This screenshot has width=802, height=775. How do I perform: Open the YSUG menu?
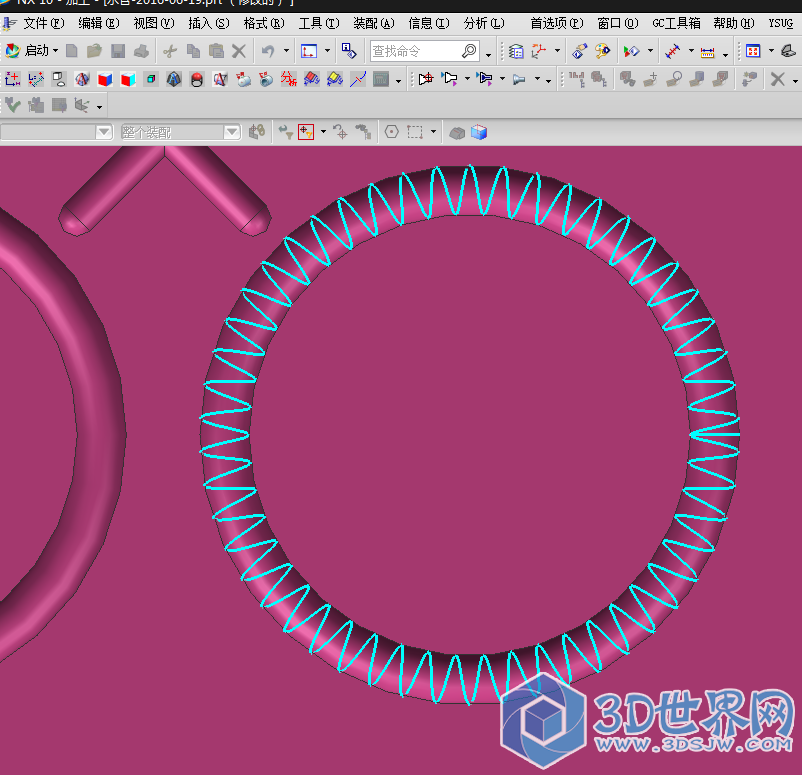coord(781,24)
